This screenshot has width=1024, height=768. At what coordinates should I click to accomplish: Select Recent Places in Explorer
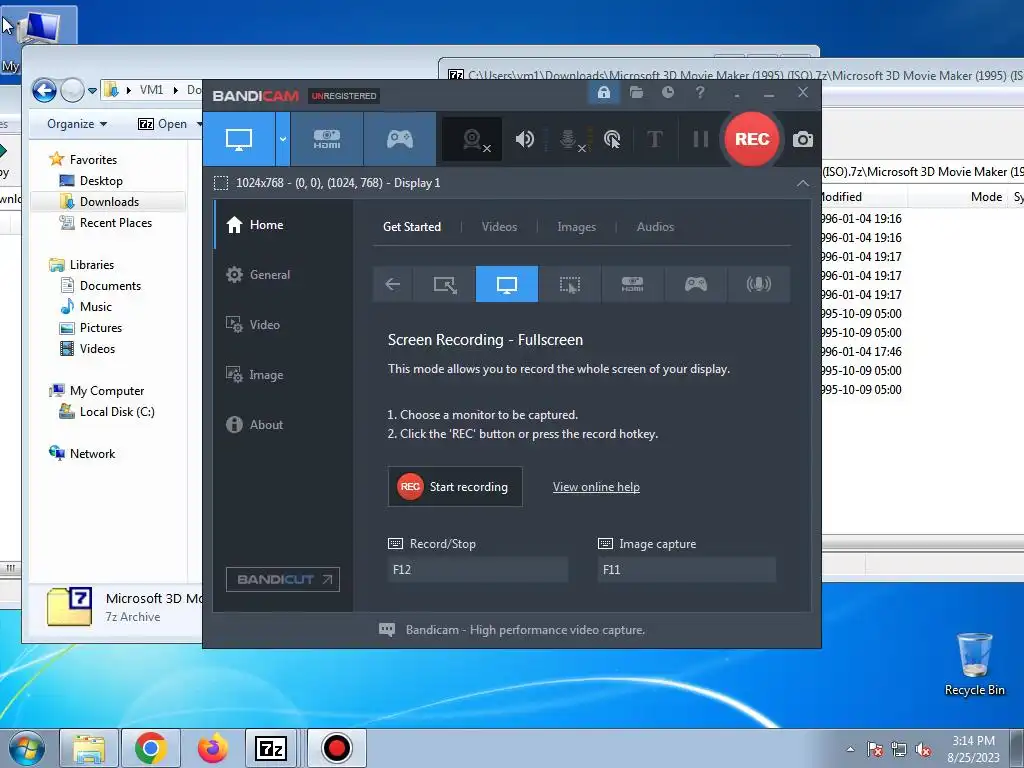(x=116, y=223)
